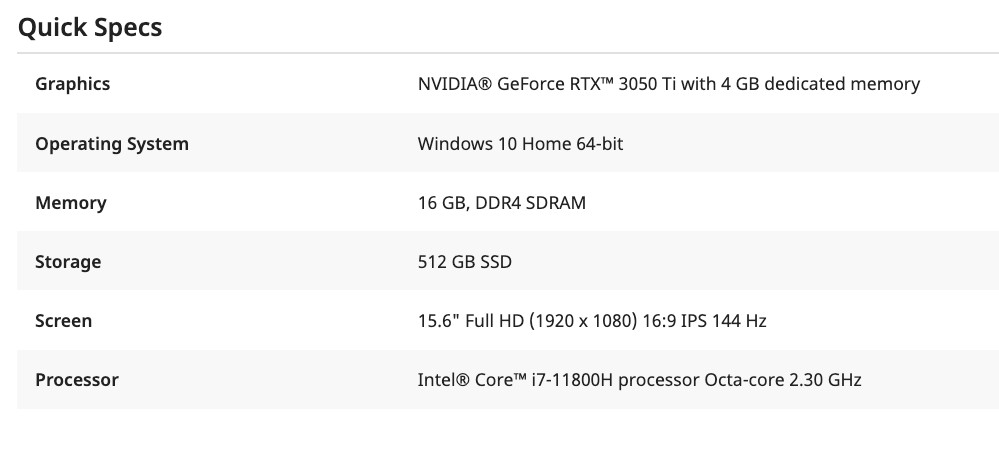Click the word NVIDIA® in graphics value

point(455,84)
